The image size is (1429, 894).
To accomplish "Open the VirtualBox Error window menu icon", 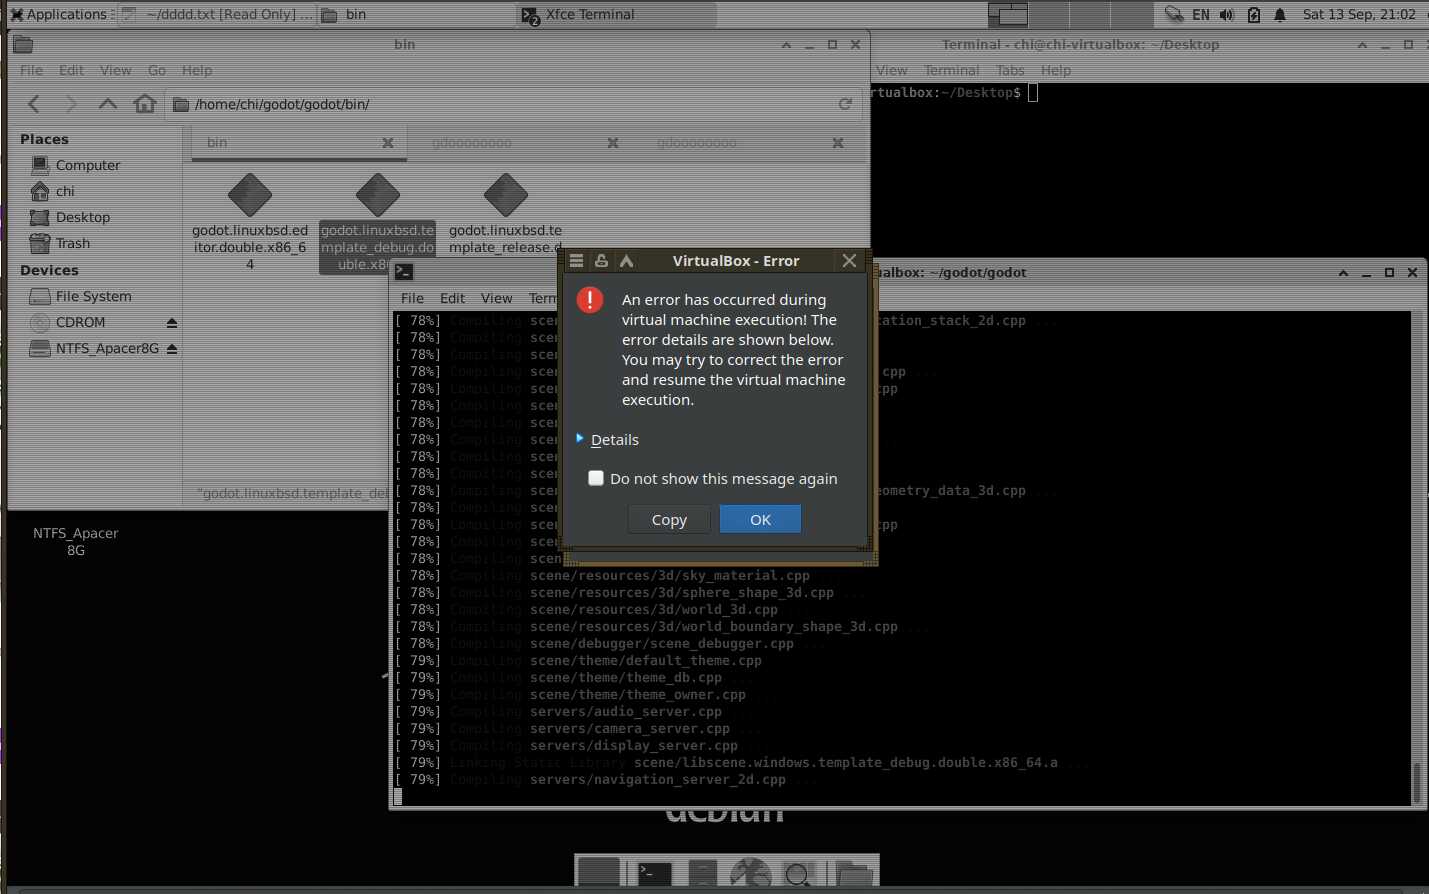I will pos(576,261).
